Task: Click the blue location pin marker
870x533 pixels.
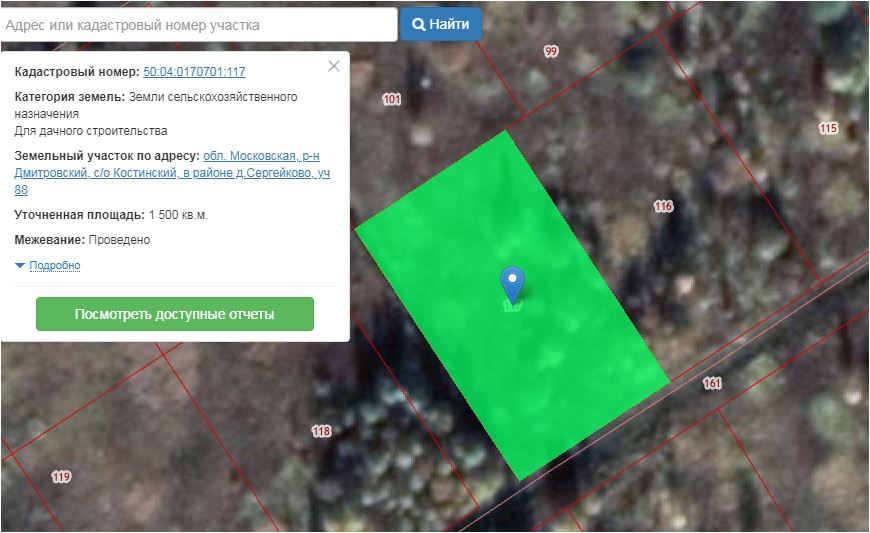Action: (512, 282)
